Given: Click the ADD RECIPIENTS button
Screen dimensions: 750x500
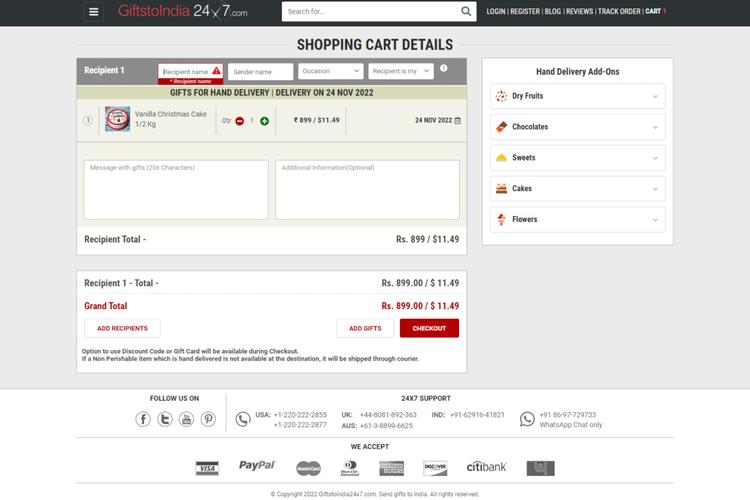Looking at the screenshot, I should (x=122, y=328).
